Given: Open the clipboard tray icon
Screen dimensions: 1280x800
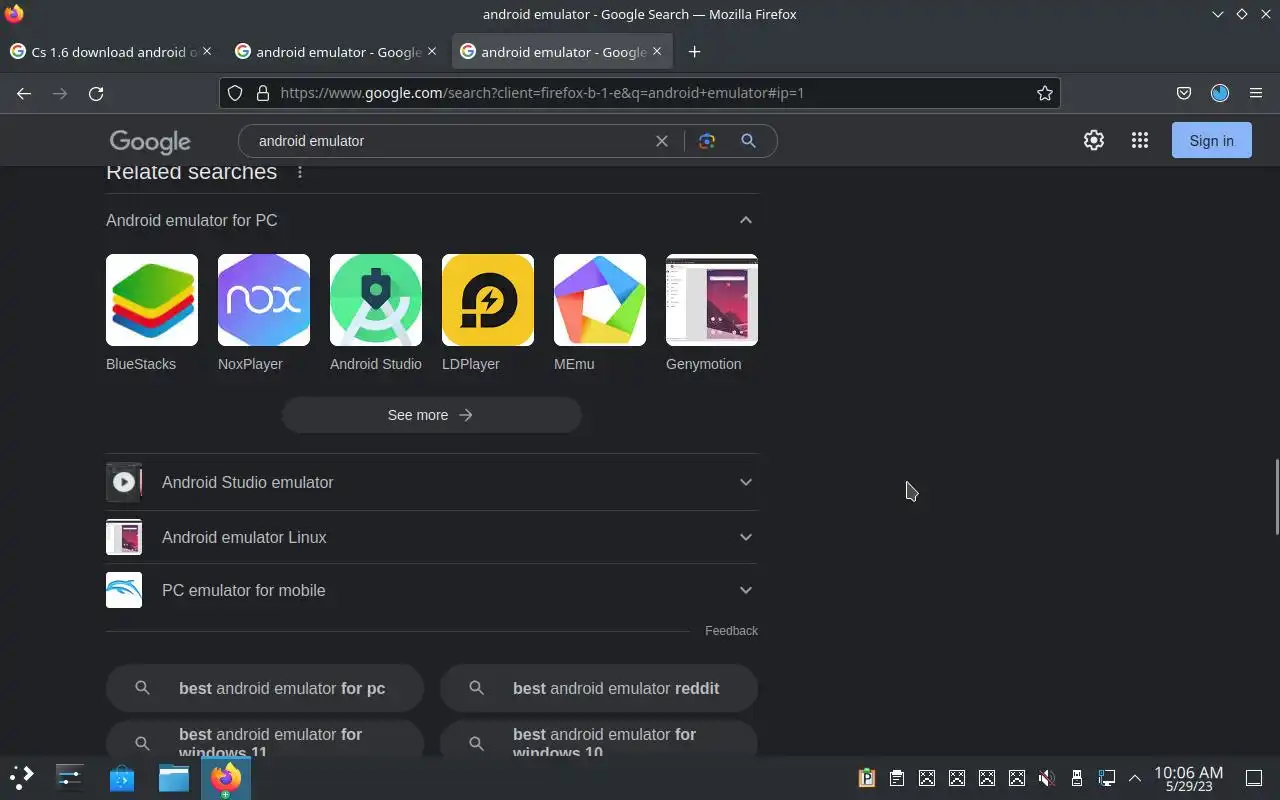Looking at the screenshot, I should tap(896, 778).
